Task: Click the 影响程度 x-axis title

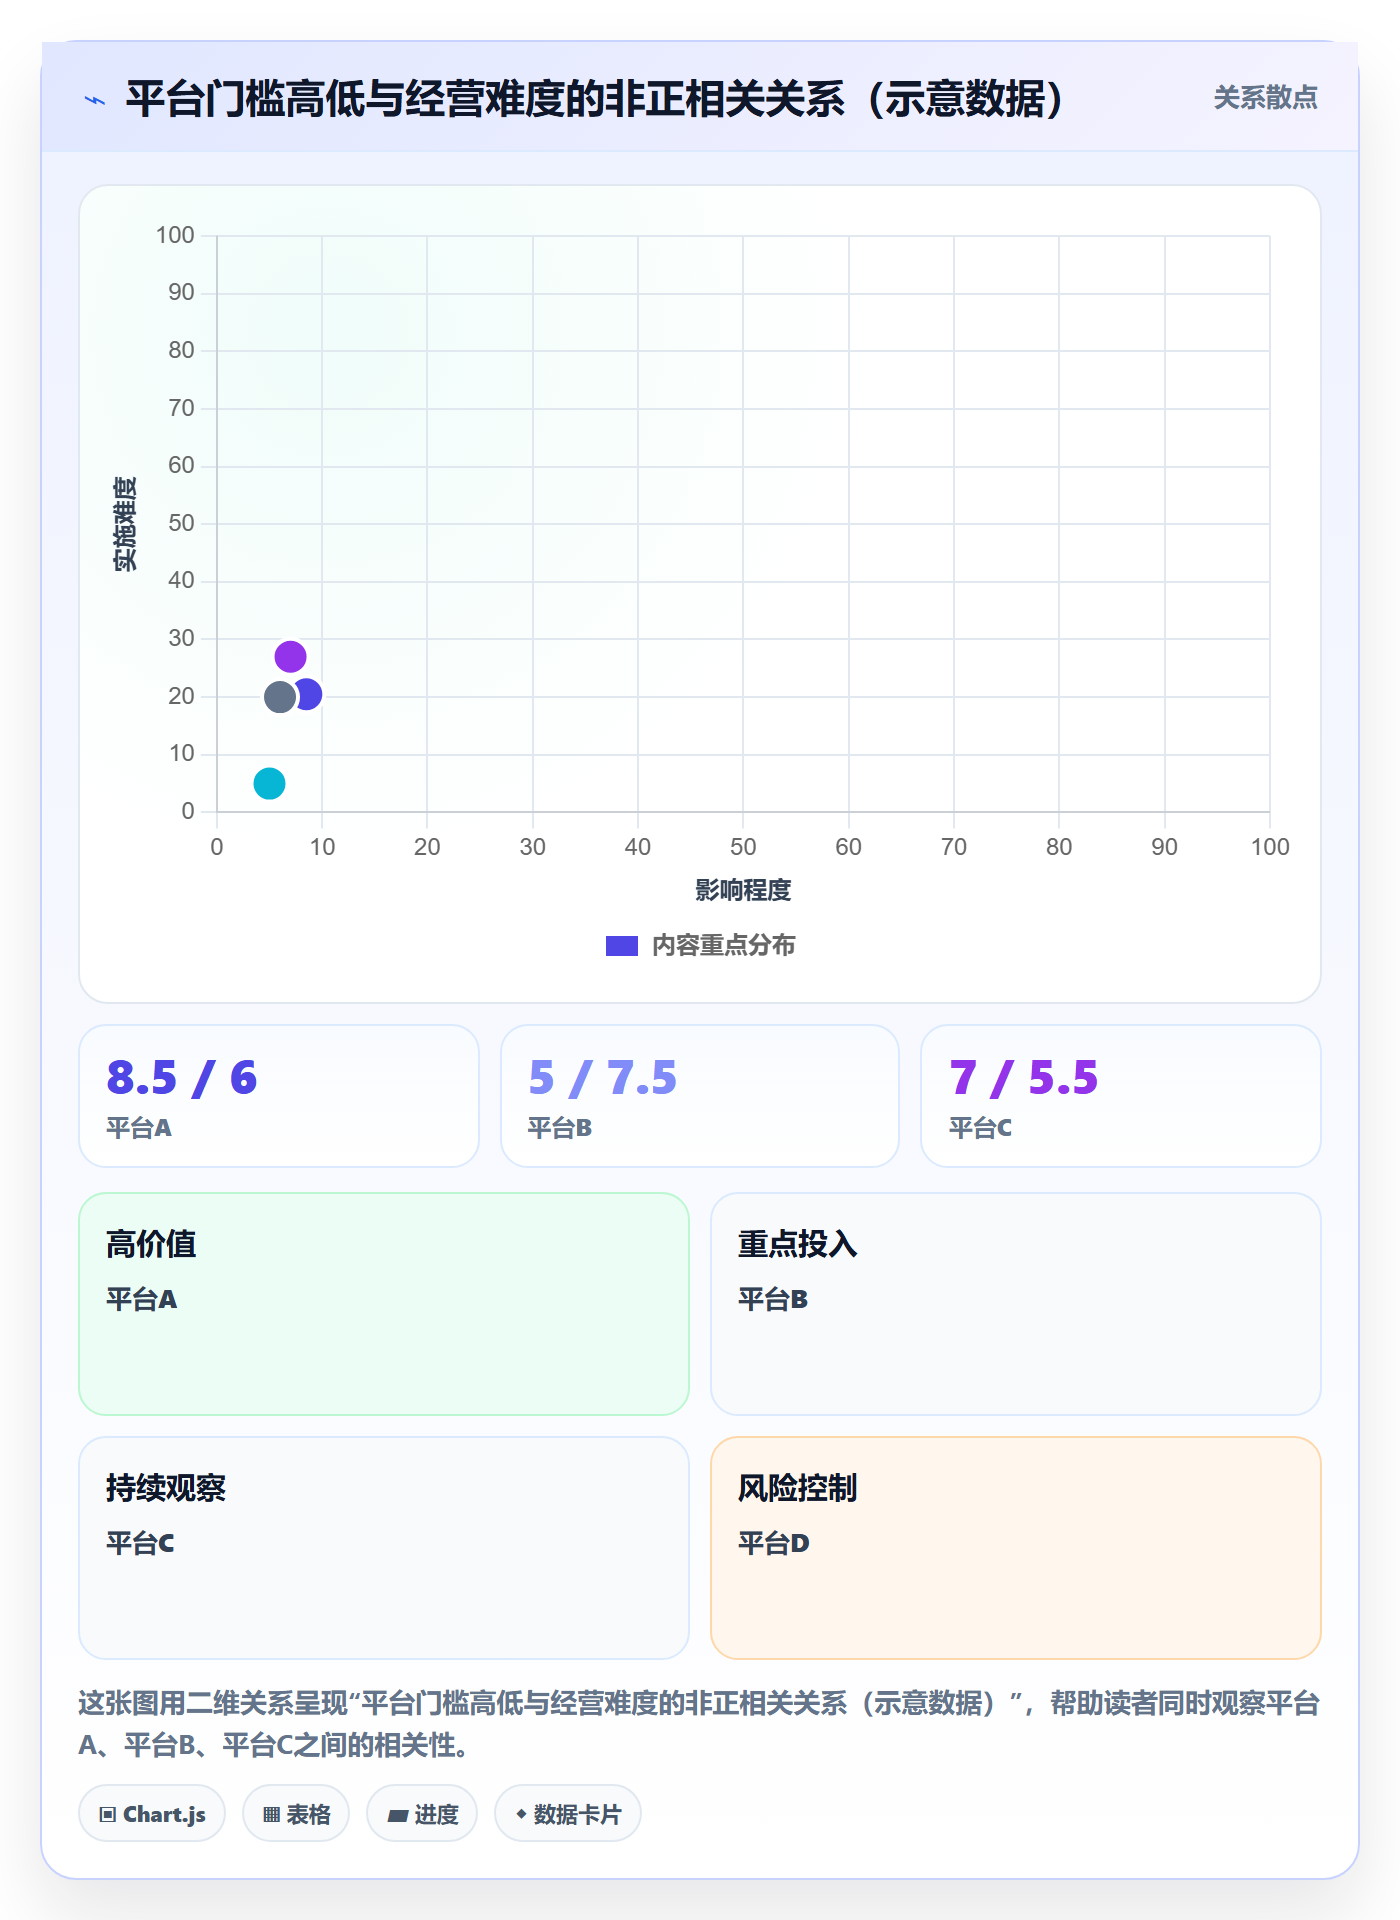Action: [743, 890]
